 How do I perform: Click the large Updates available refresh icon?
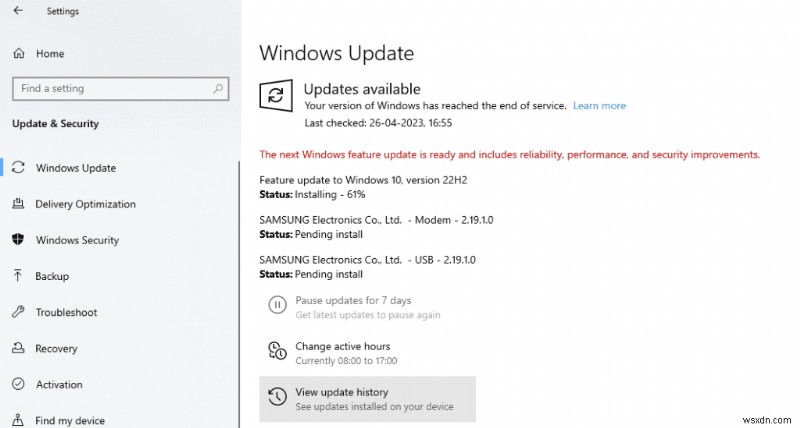276,95
